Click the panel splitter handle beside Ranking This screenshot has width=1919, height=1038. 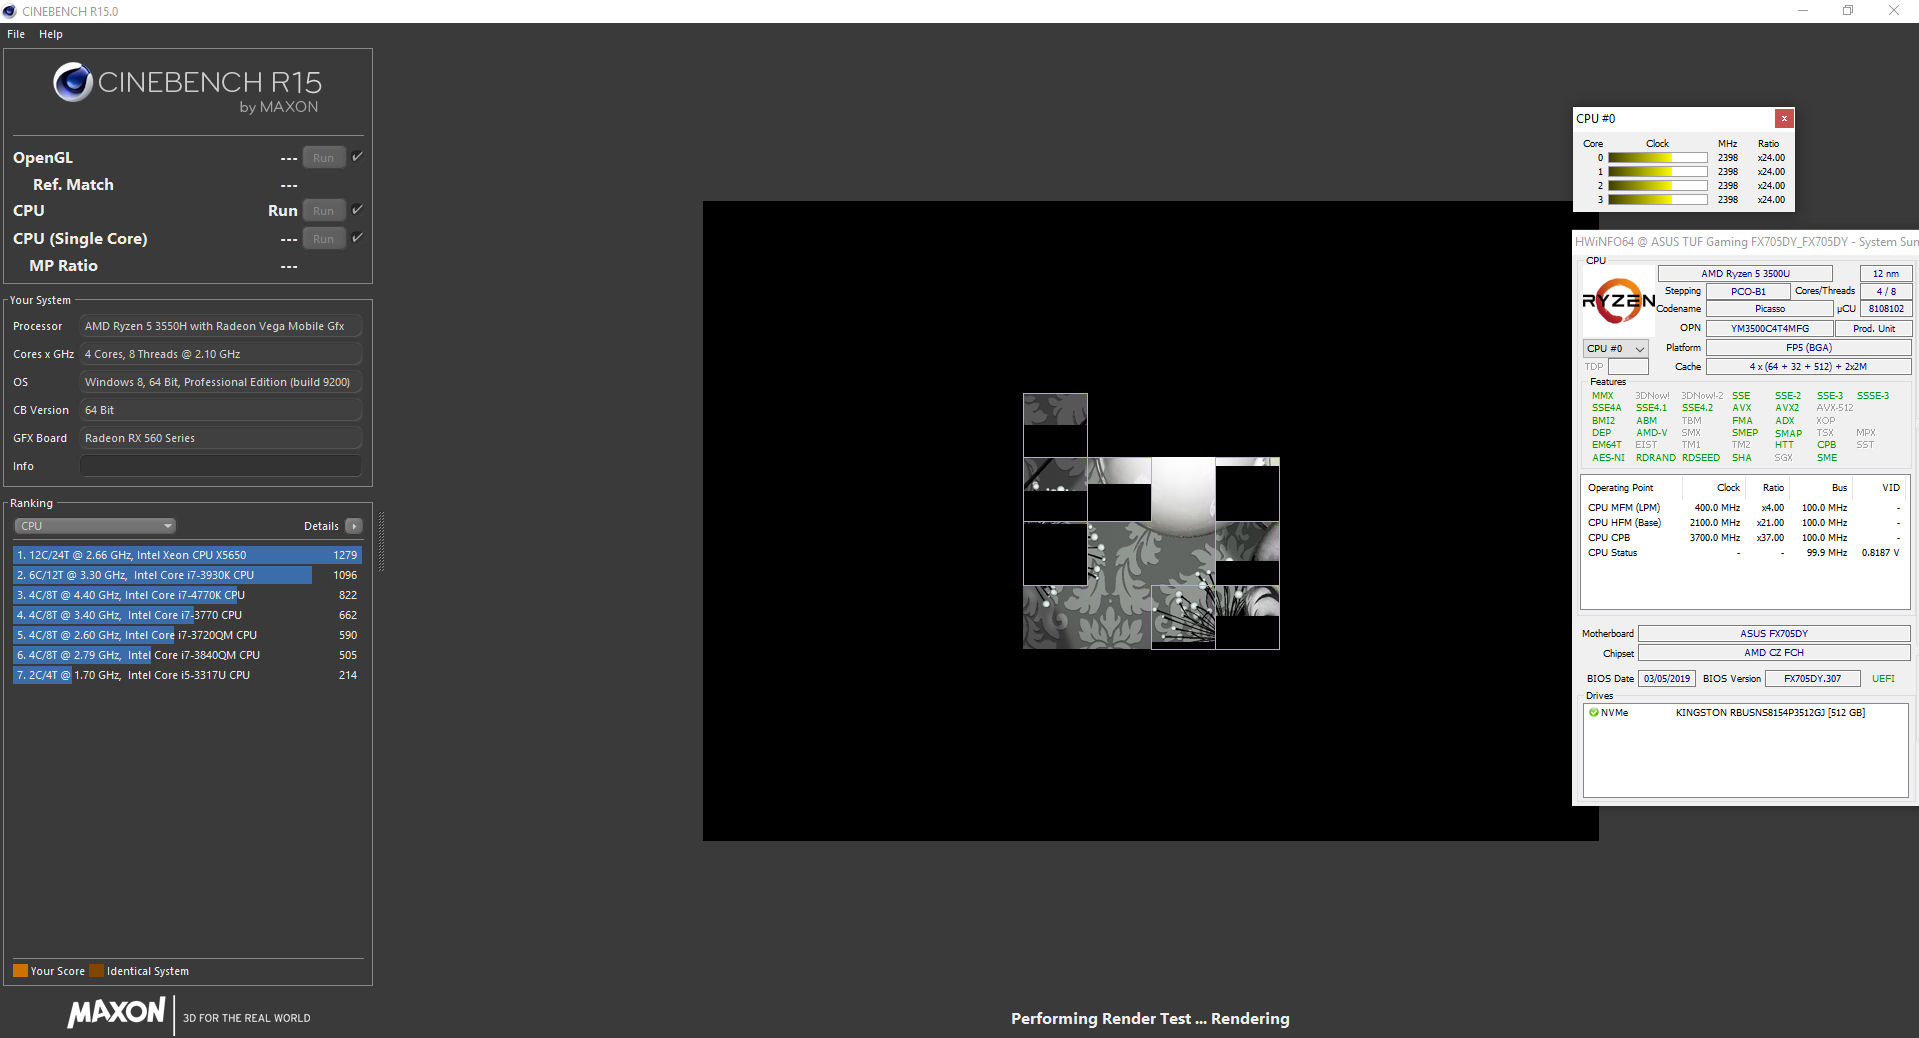point(381,540)
